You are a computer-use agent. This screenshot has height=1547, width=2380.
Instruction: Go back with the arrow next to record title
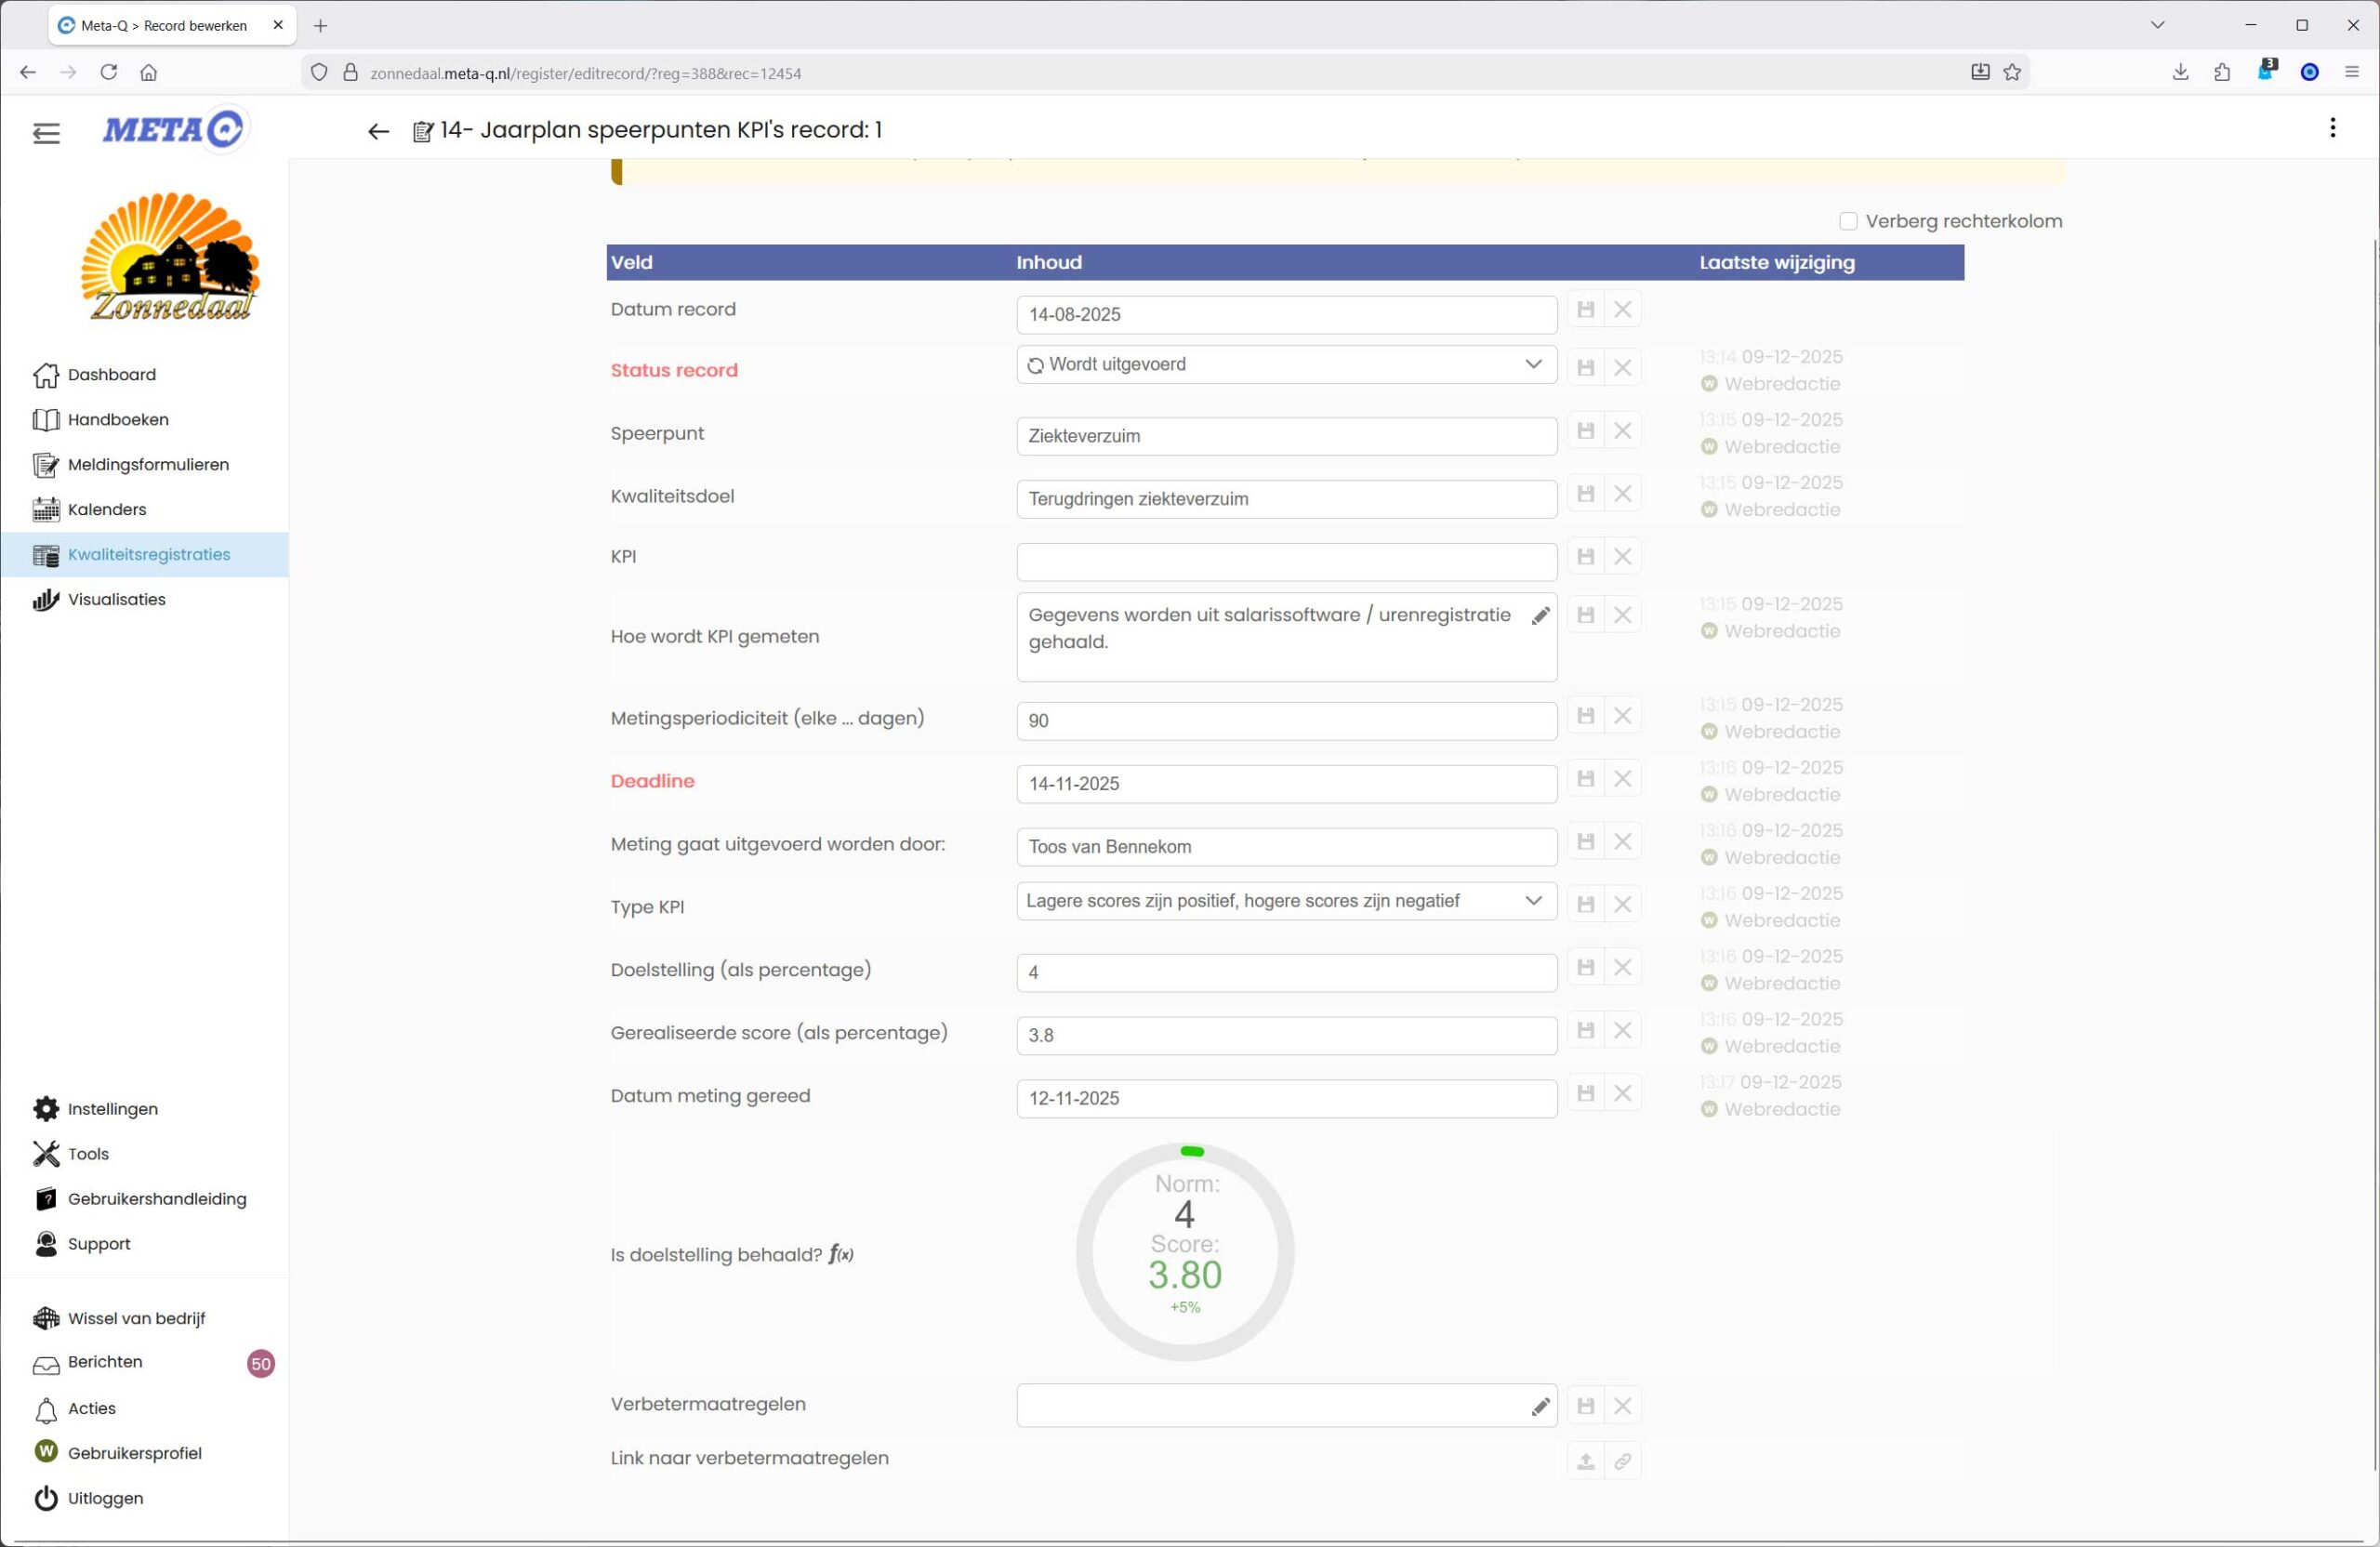pos(378,131)
